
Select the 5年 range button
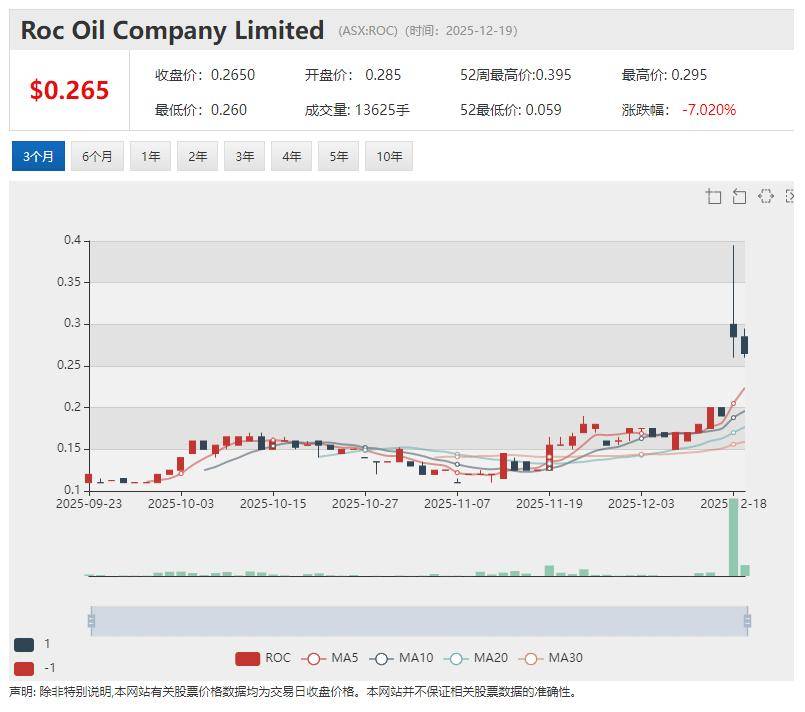[x=339, y=156]
